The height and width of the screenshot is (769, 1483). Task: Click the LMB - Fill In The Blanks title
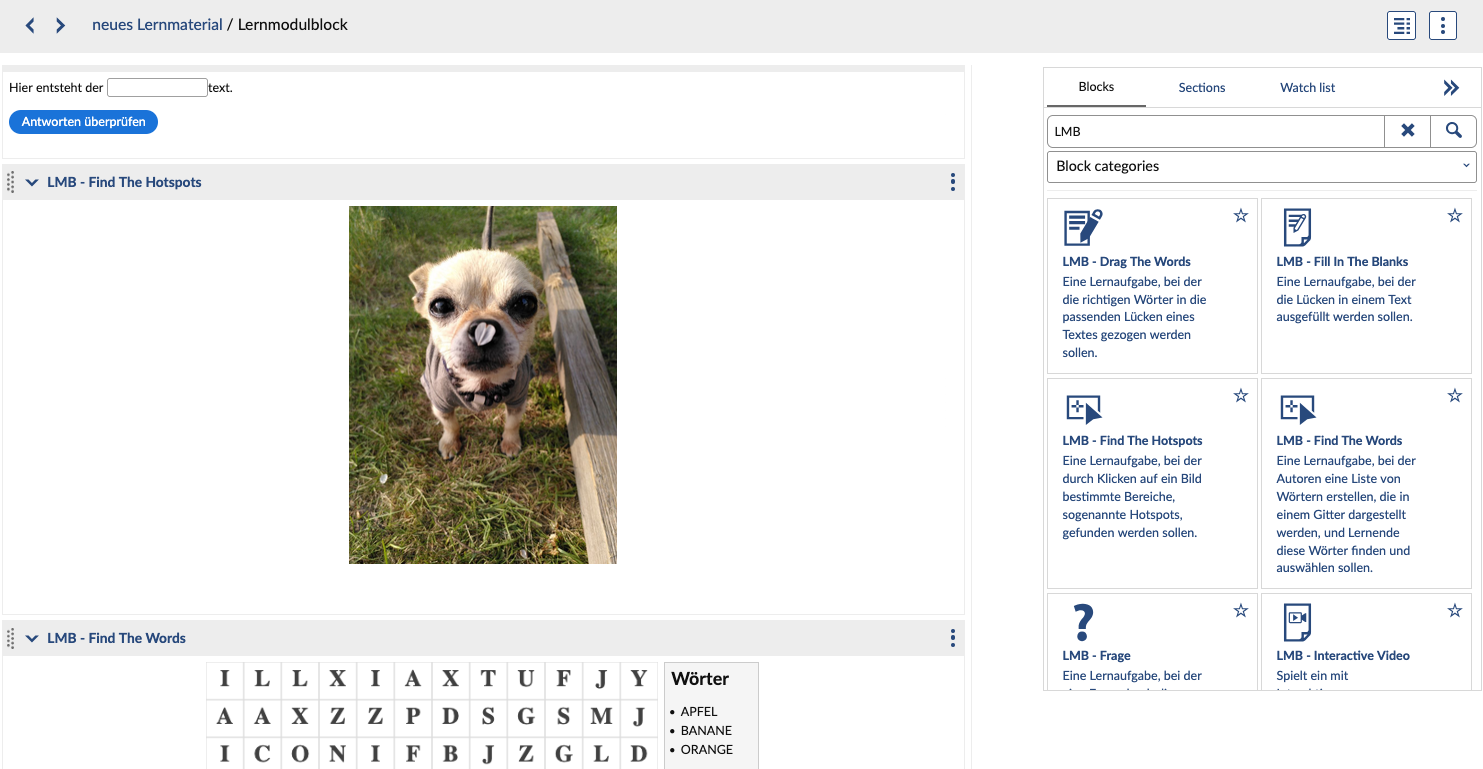[x=1342, y=262]
